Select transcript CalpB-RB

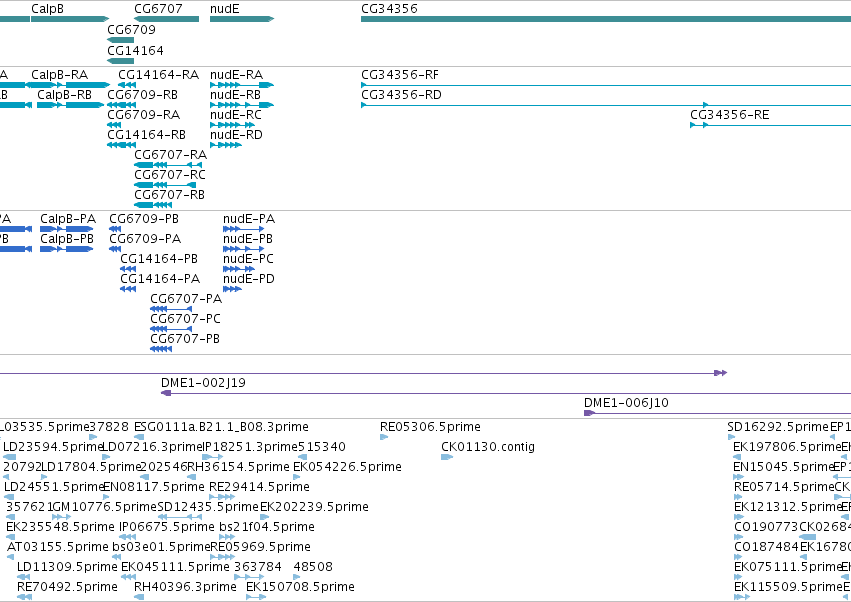[65, 94]
